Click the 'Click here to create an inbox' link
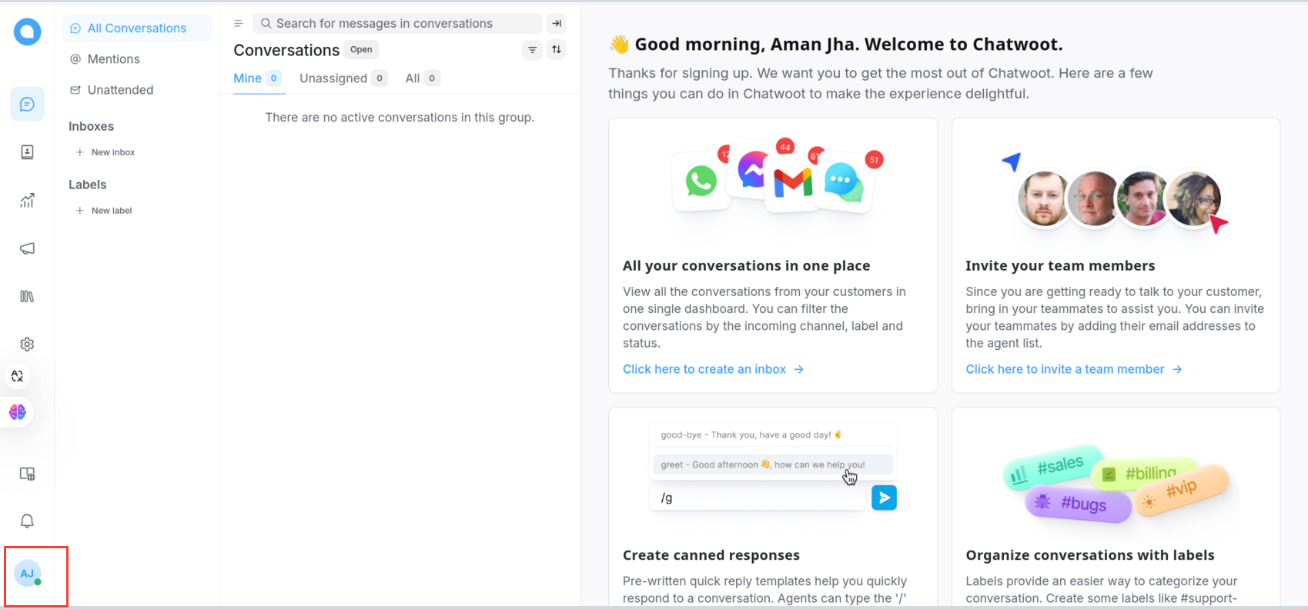1308x609 pixels. 703,368
